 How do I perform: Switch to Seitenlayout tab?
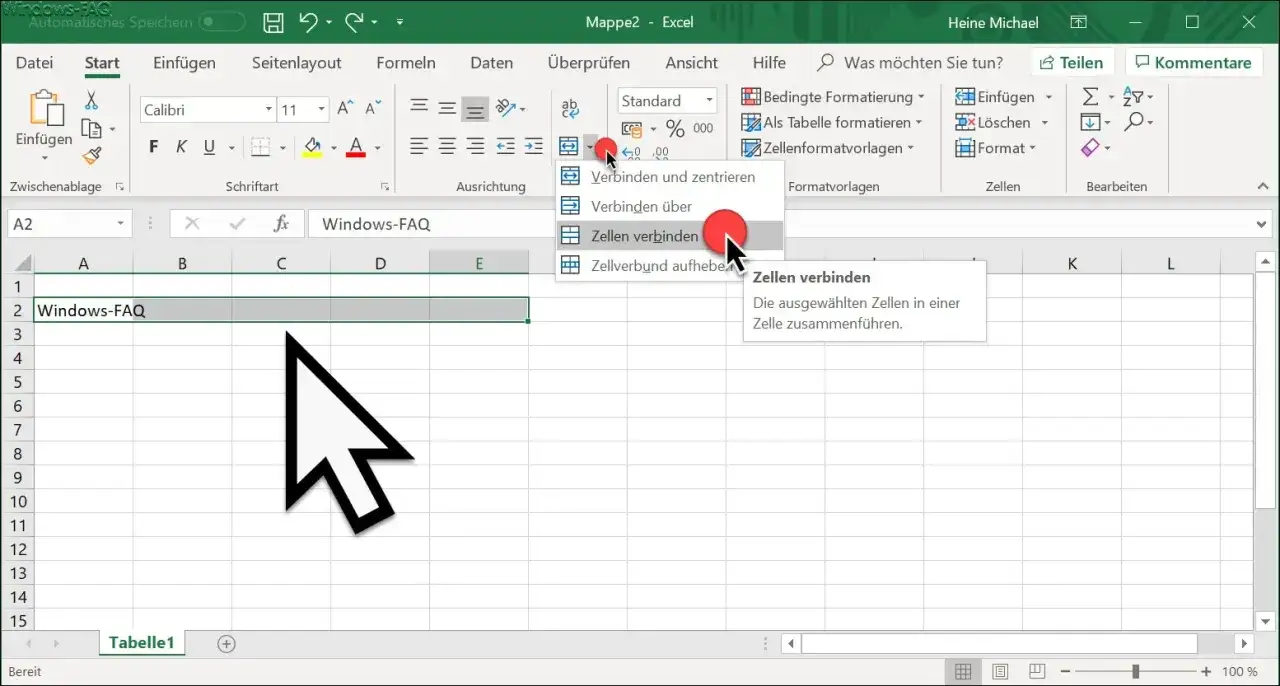(296, 62)
